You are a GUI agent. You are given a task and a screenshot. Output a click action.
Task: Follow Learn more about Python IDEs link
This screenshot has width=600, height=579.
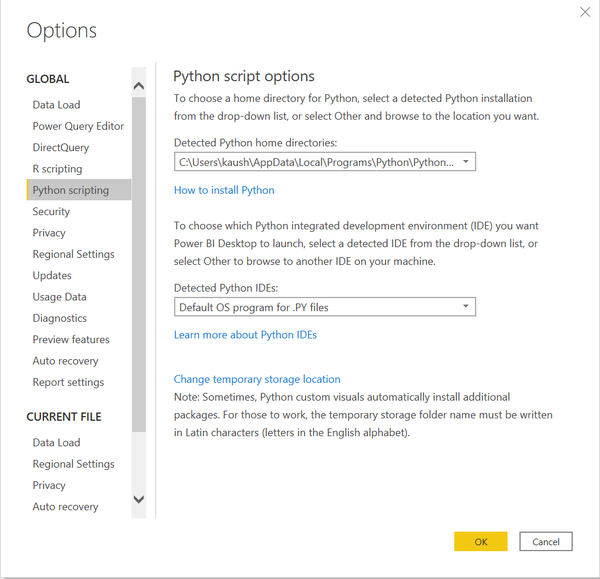click(x=245, y=335)
